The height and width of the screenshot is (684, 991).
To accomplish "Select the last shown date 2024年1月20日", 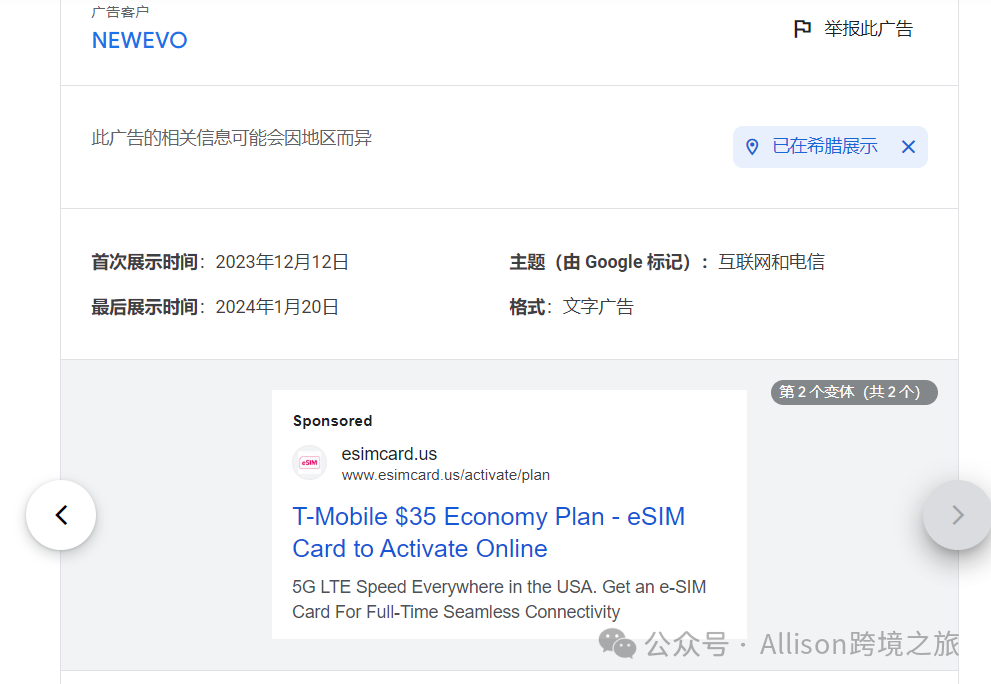I will [x=277, y=307].
